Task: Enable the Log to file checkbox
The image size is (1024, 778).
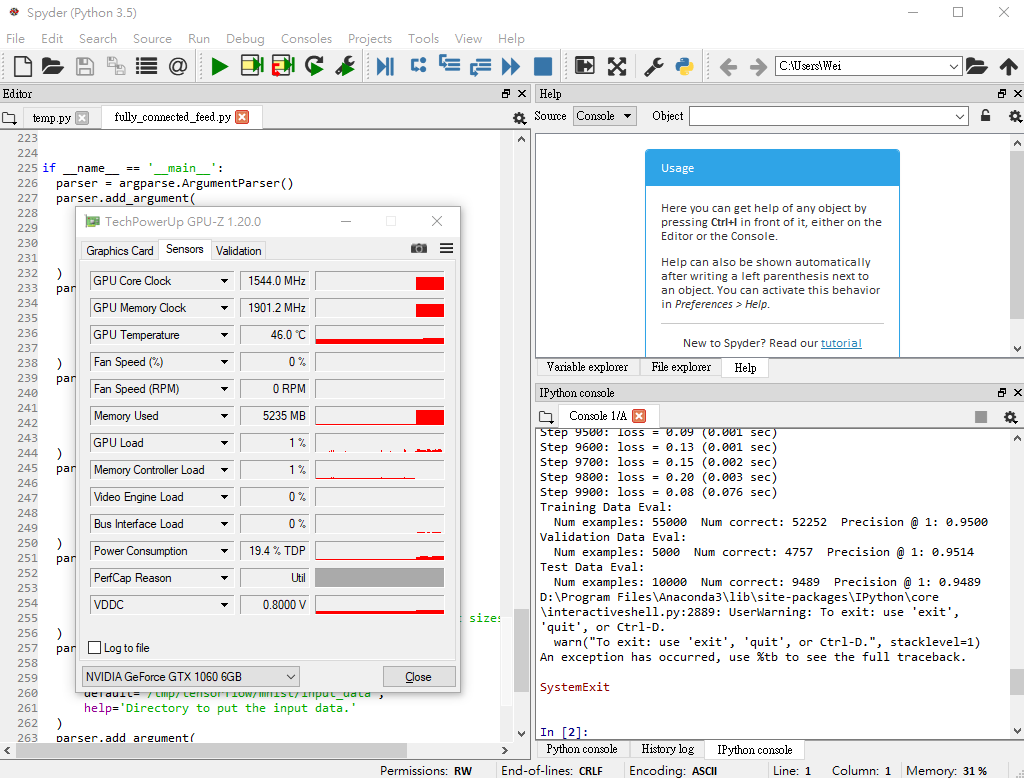Action: coord(92,647)
